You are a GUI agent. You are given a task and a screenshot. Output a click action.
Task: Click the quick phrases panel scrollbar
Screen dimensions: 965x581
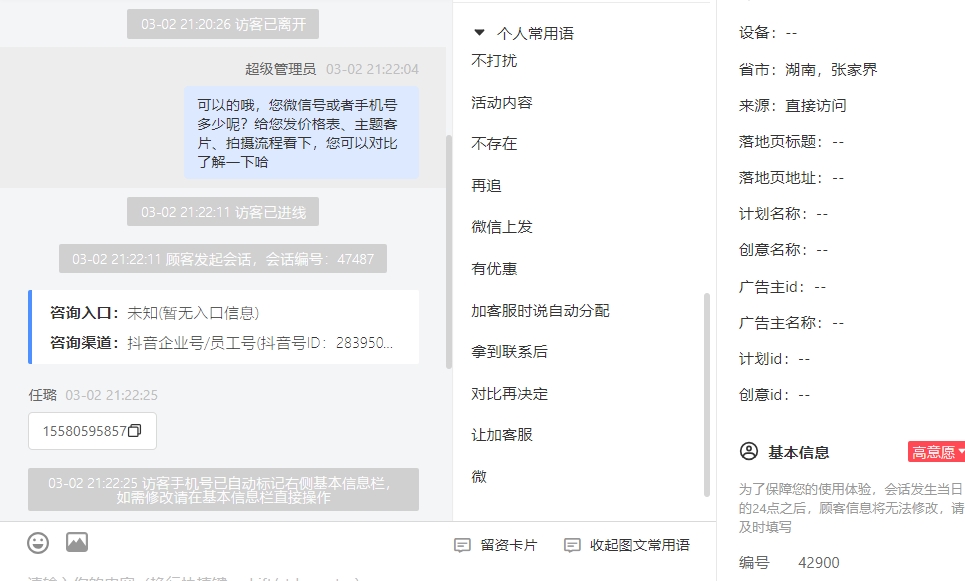(707, 395)
